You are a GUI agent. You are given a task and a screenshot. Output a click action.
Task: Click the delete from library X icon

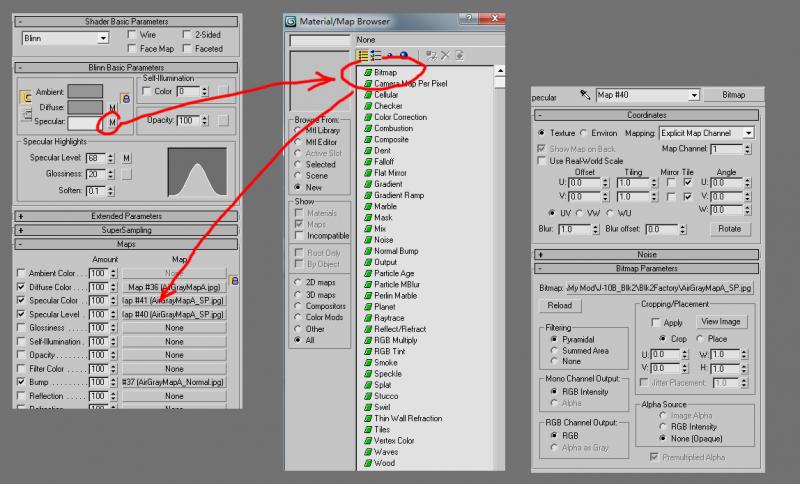tap(445, 55)
